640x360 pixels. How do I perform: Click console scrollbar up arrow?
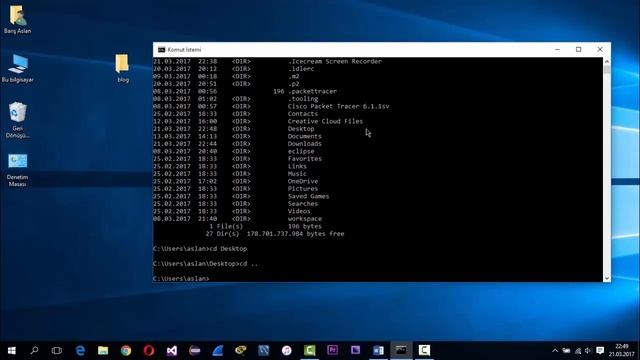coord(607,61)
